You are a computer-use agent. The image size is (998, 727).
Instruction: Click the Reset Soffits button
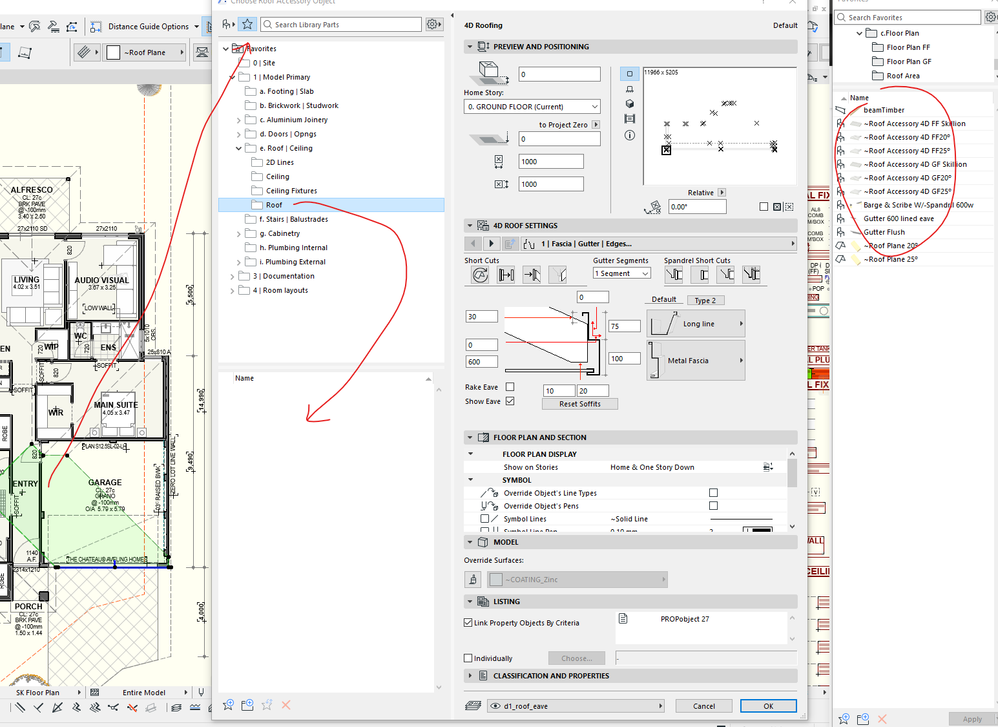coord(579,404)
